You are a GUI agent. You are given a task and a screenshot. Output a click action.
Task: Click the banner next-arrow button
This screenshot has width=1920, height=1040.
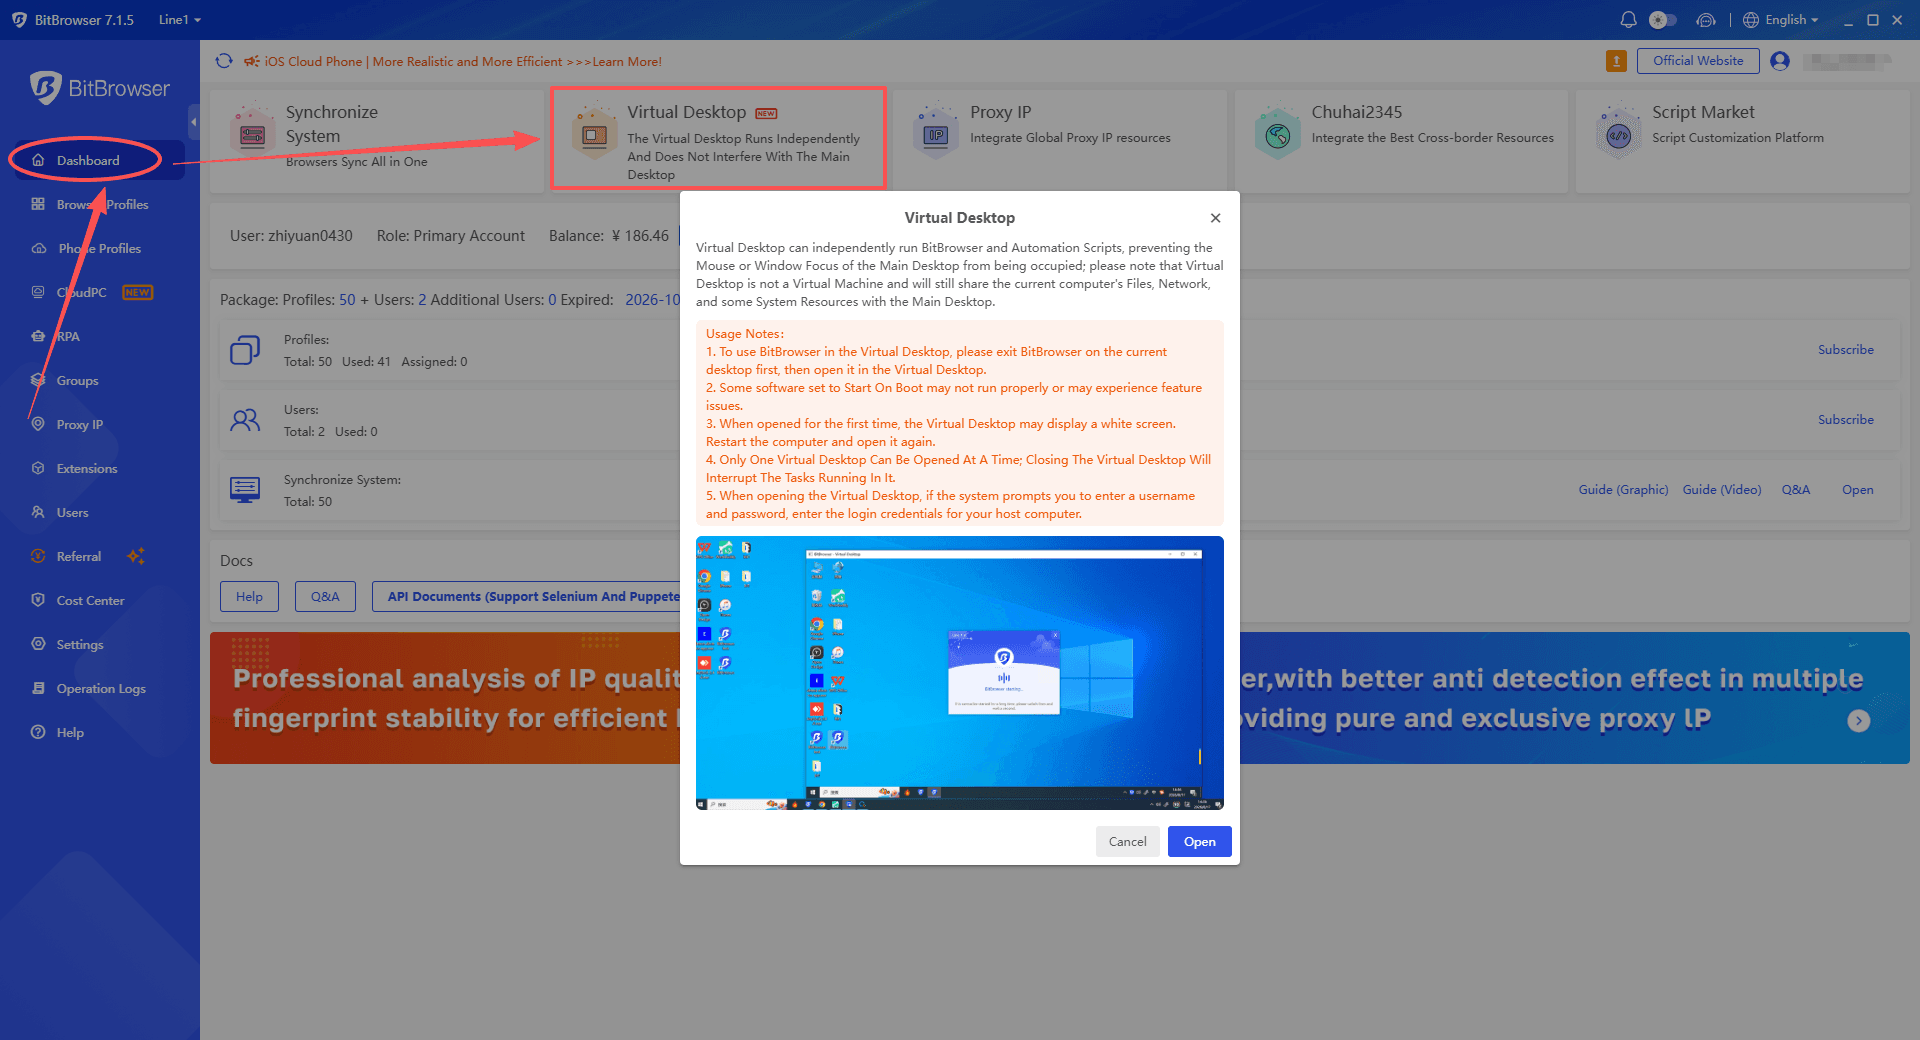click(1858, 721)
